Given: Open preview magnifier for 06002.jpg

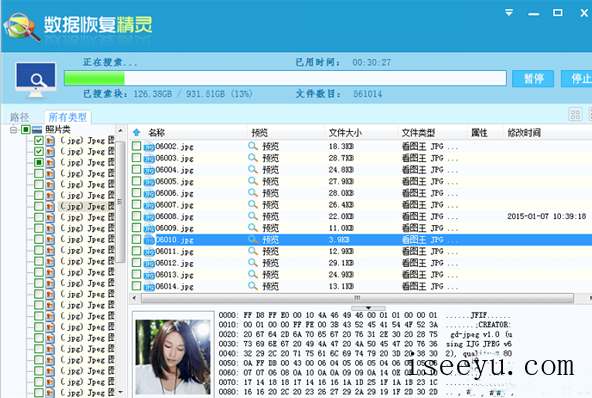Looking at the screenshot, I should (253, 146).
